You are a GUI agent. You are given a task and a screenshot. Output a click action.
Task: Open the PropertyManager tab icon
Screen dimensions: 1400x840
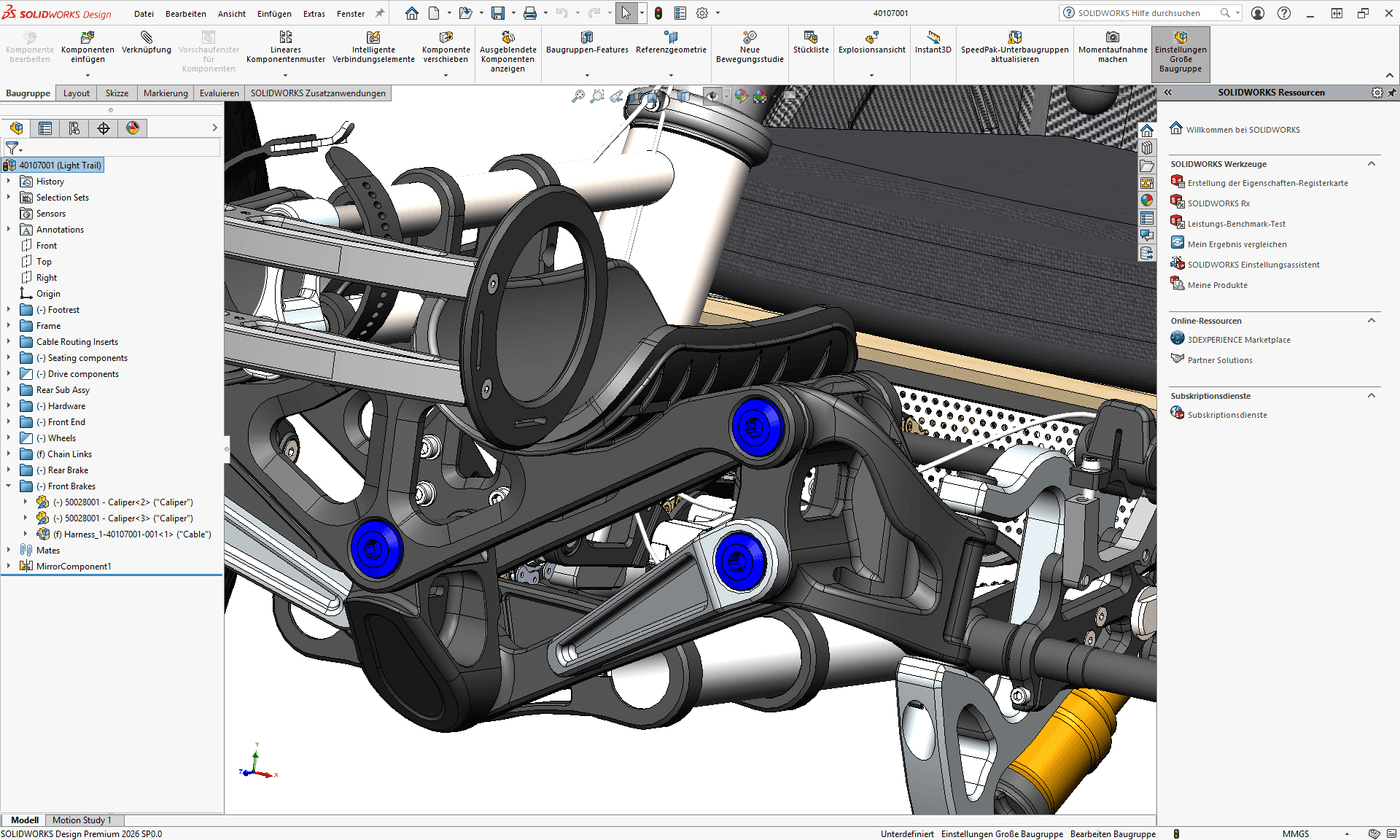coord(45,128)
